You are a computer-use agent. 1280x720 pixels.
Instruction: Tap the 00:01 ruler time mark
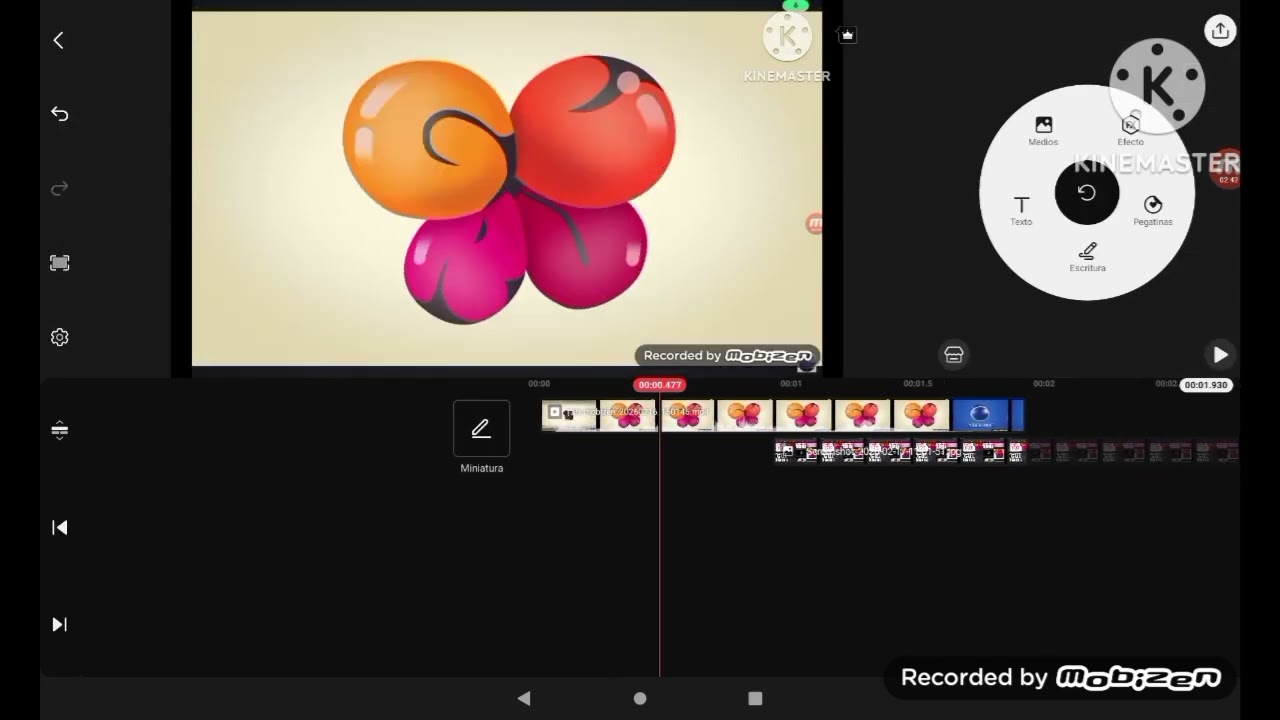[x=791, y=384]
